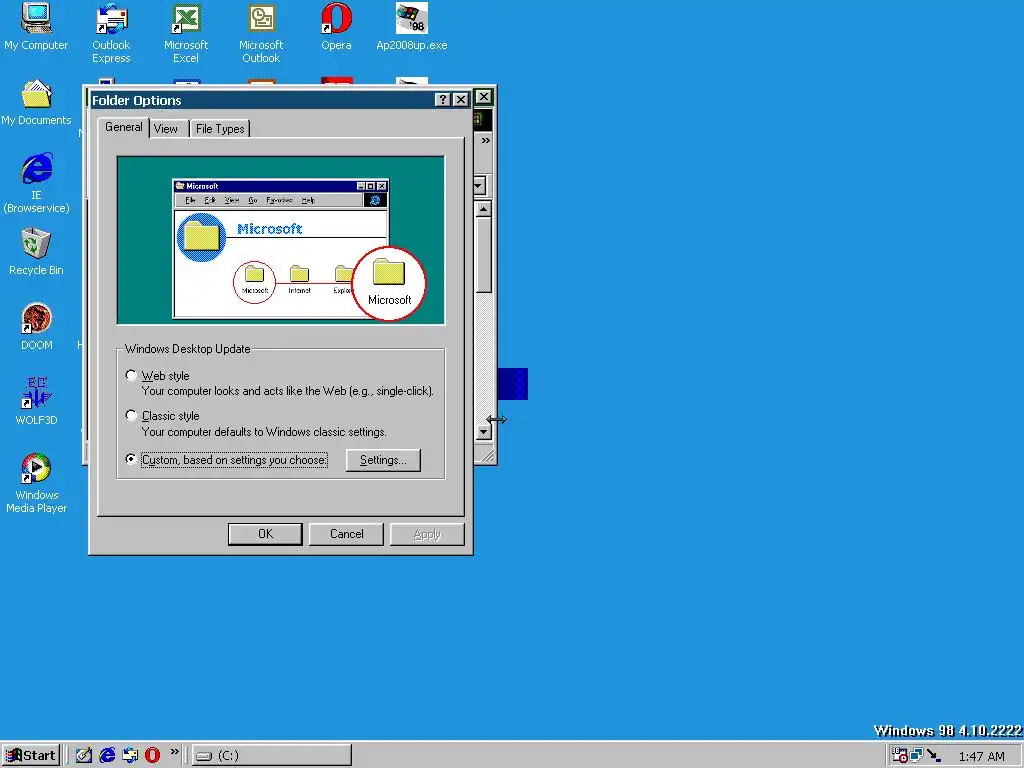The image size is (1024, 768).
Task: Cancel the Folder Options dialog
Action: (346, 534)
